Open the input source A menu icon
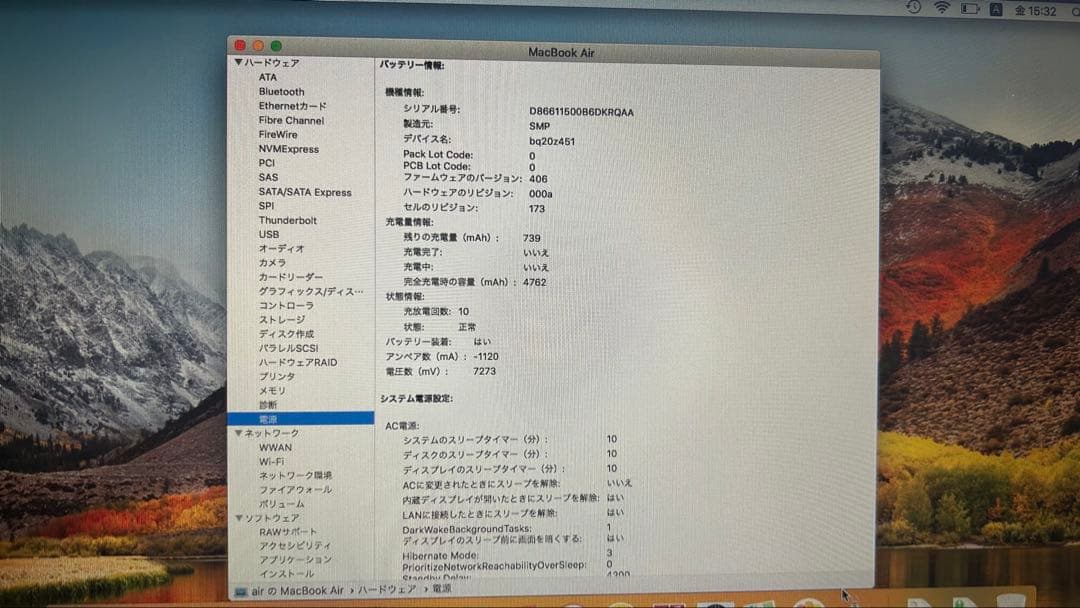This screenshot has height=608, width=1080. click(996, 10)
